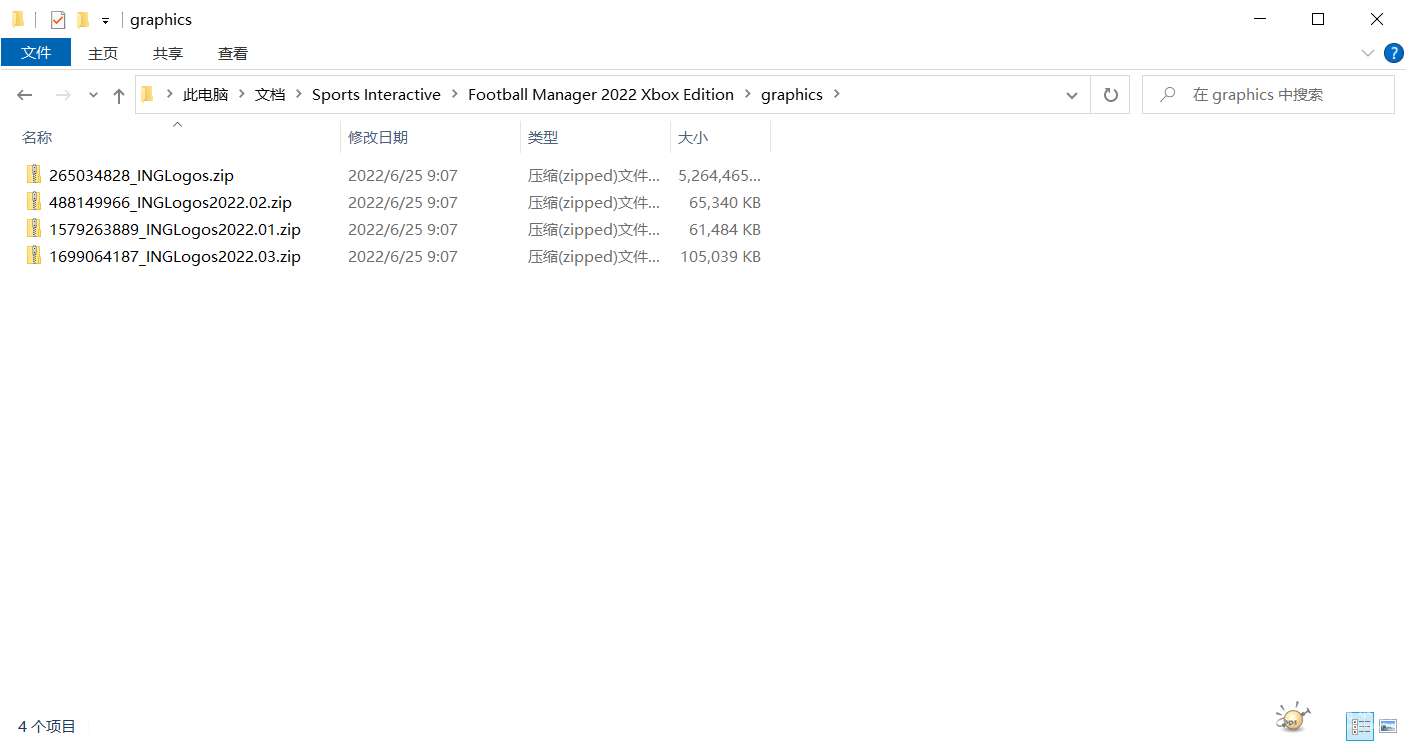Click the type cell of 488149966_INGLogos2022.02.zip
This screenshot has height=741, width=1406.
click(x=594, y=202)
